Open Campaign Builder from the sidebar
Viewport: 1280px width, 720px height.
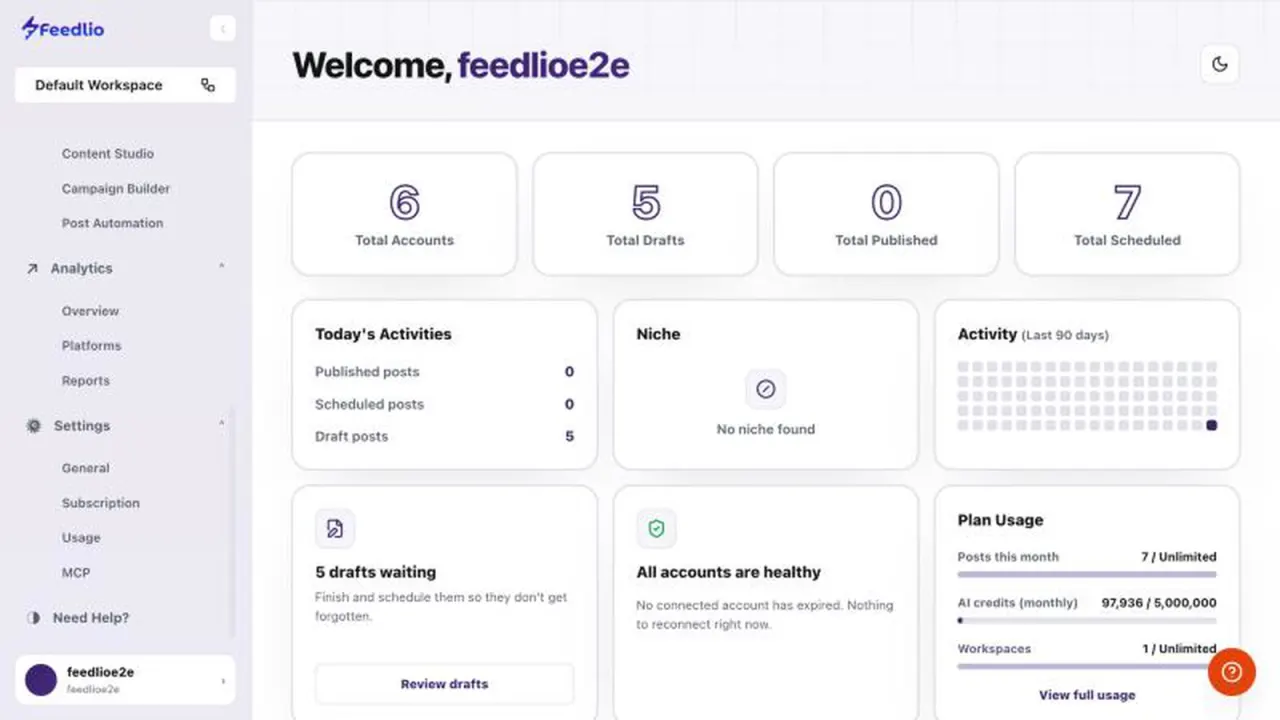(x=116, y=189)
